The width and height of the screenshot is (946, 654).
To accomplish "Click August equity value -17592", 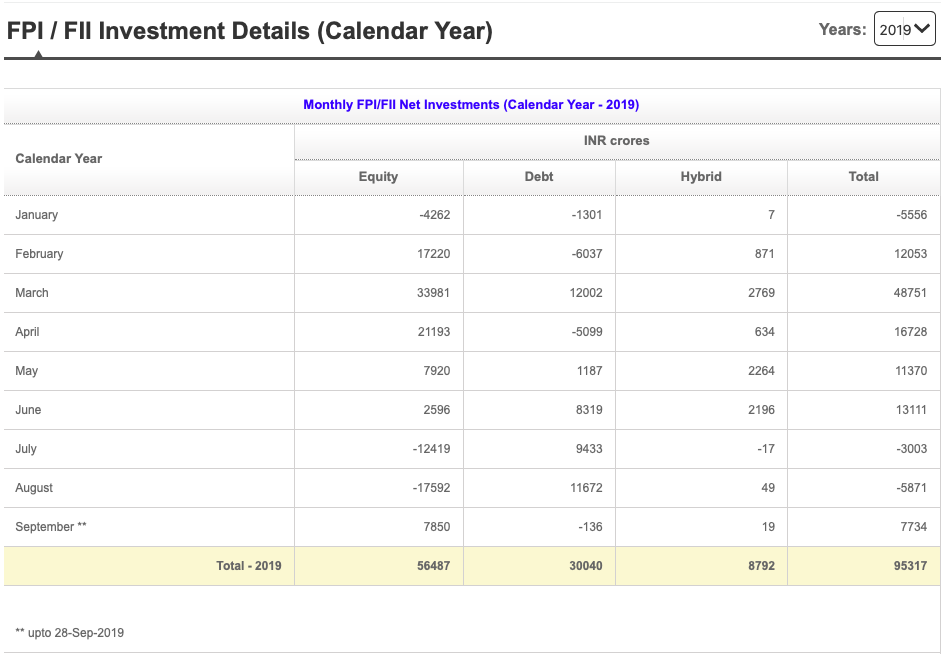I will pos(431,487).
